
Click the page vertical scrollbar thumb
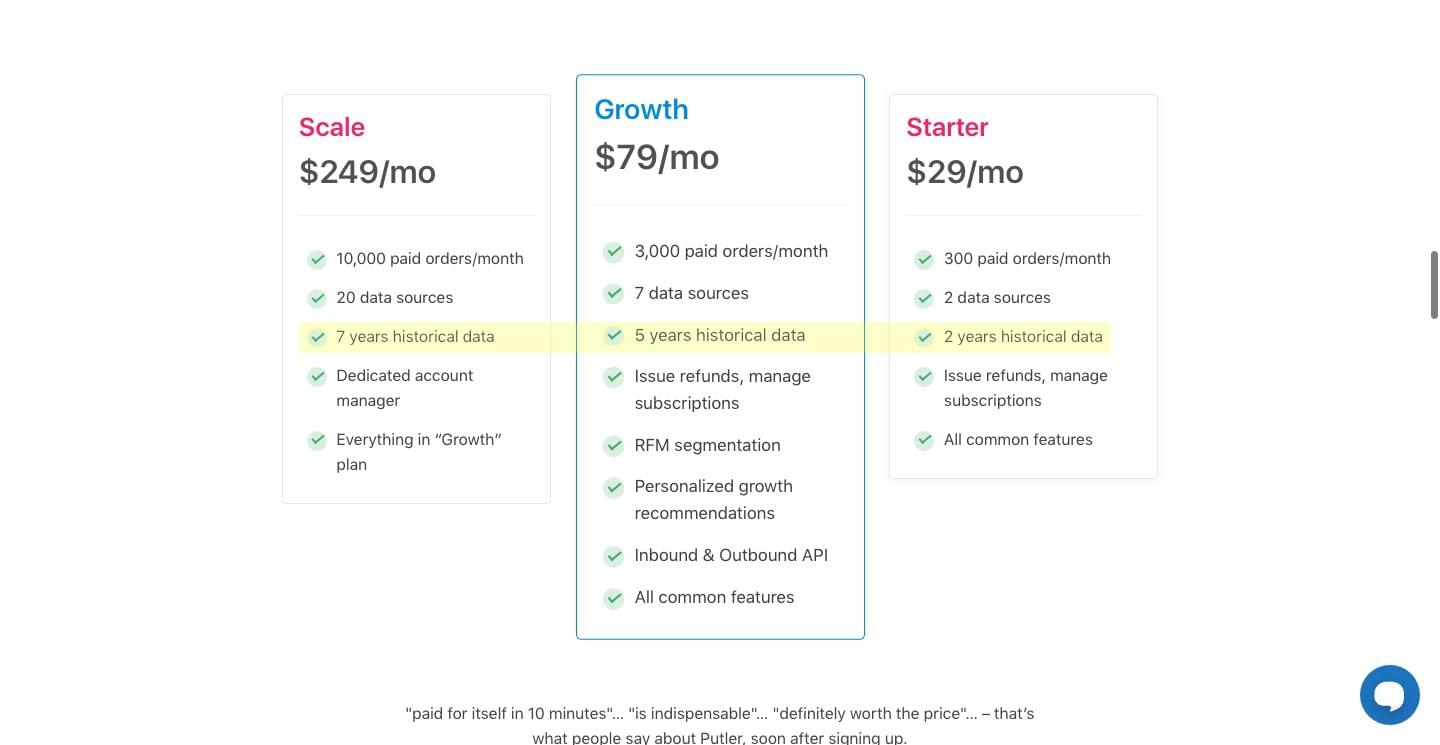1434,285
